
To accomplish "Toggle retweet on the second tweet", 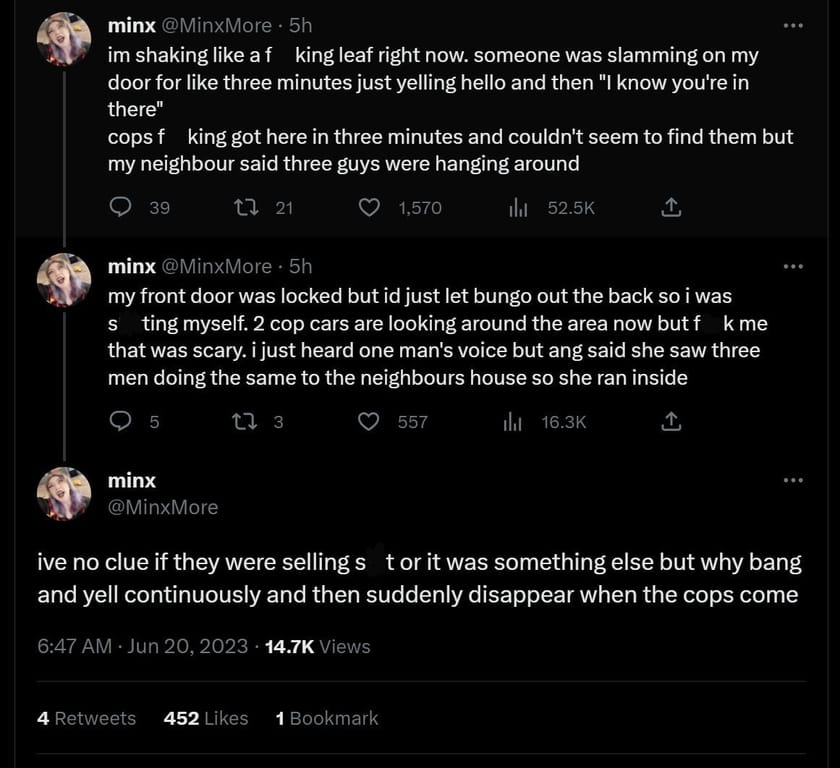I will tap(244, 421).
